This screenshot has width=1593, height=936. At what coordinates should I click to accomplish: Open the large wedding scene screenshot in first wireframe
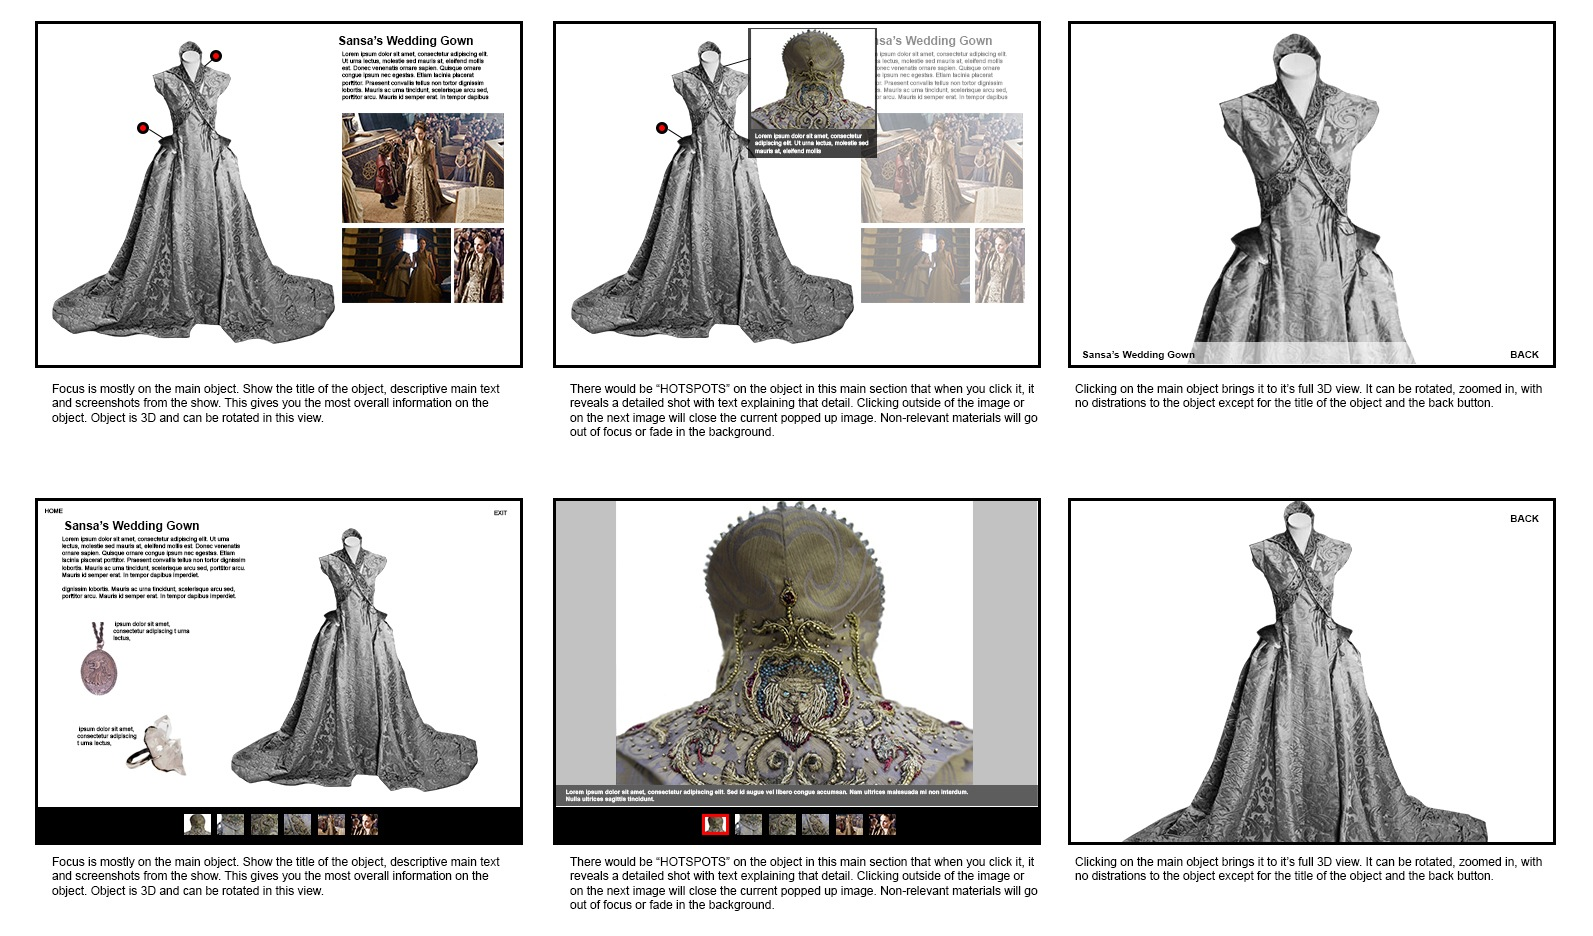pos(423,168)
